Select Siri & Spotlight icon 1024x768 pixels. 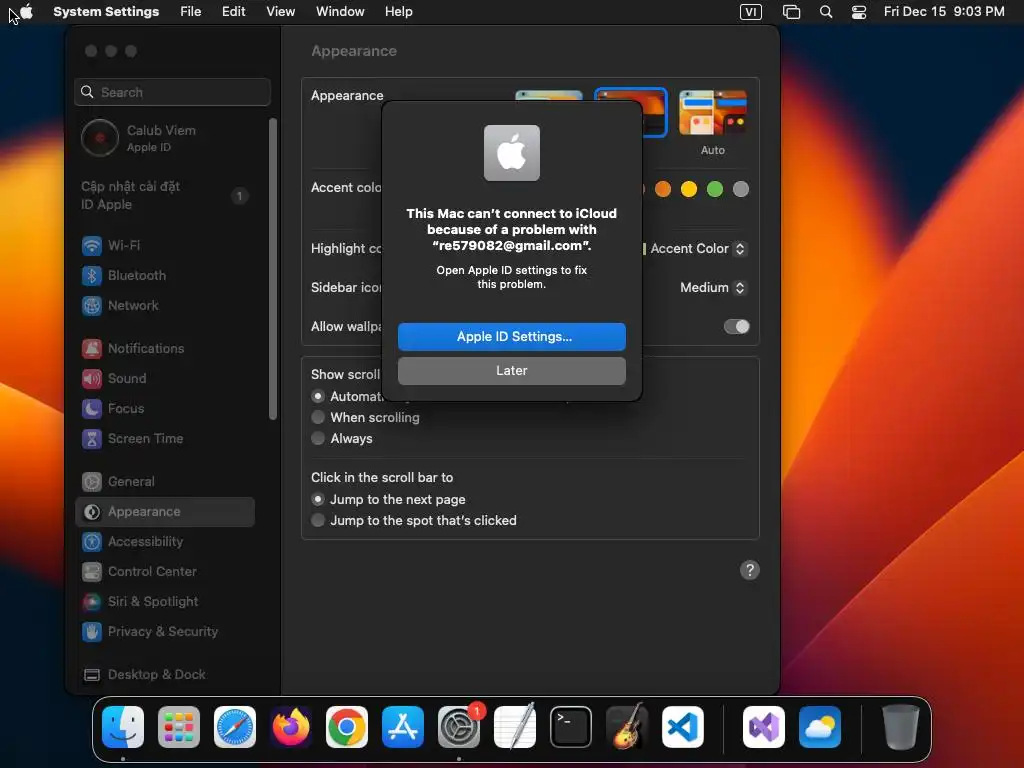tap(92, 602)
